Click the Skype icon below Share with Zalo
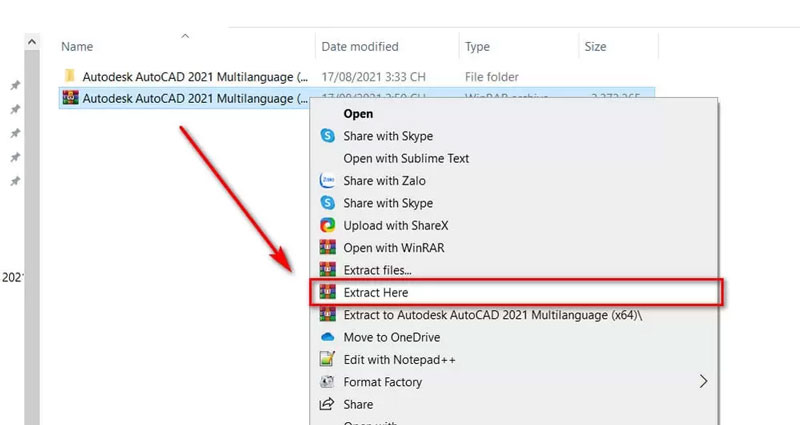800x425 pixels. (327, 203)
